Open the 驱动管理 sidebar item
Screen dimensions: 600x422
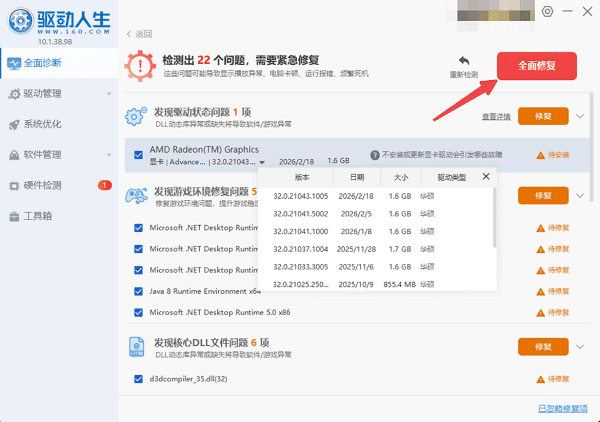click(59, 94)
